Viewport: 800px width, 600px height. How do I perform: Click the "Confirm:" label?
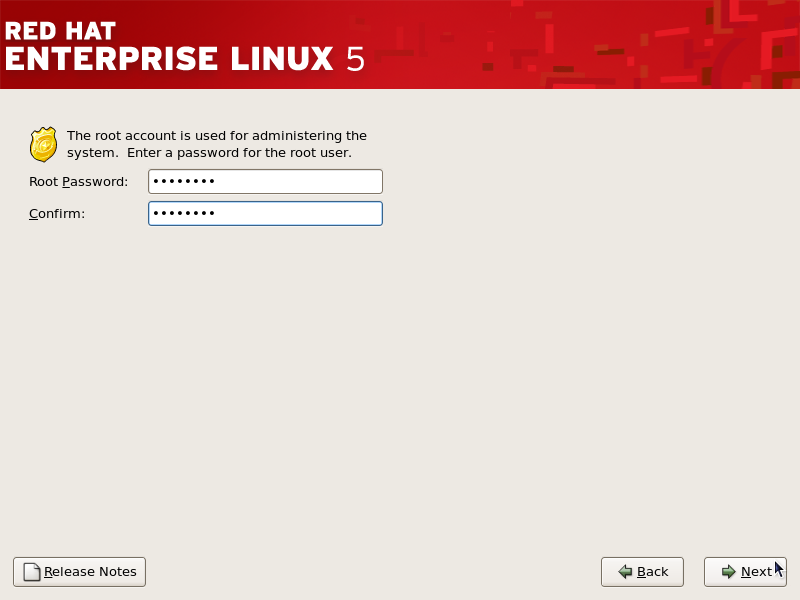point(57,213)
